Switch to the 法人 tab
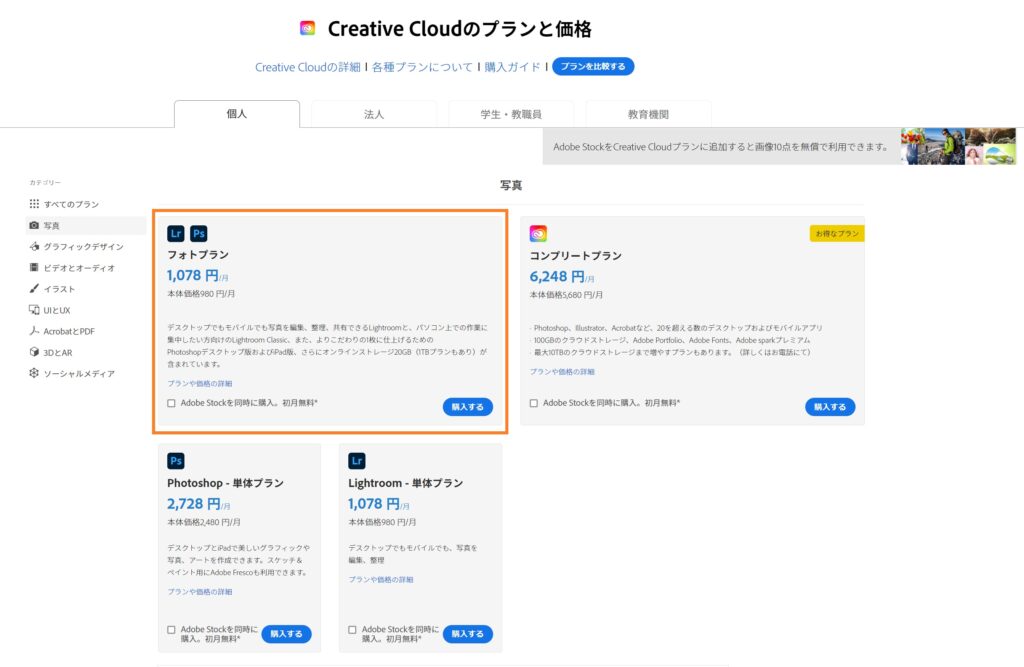This screenshot has width=1024, height=667. point(374,114)
